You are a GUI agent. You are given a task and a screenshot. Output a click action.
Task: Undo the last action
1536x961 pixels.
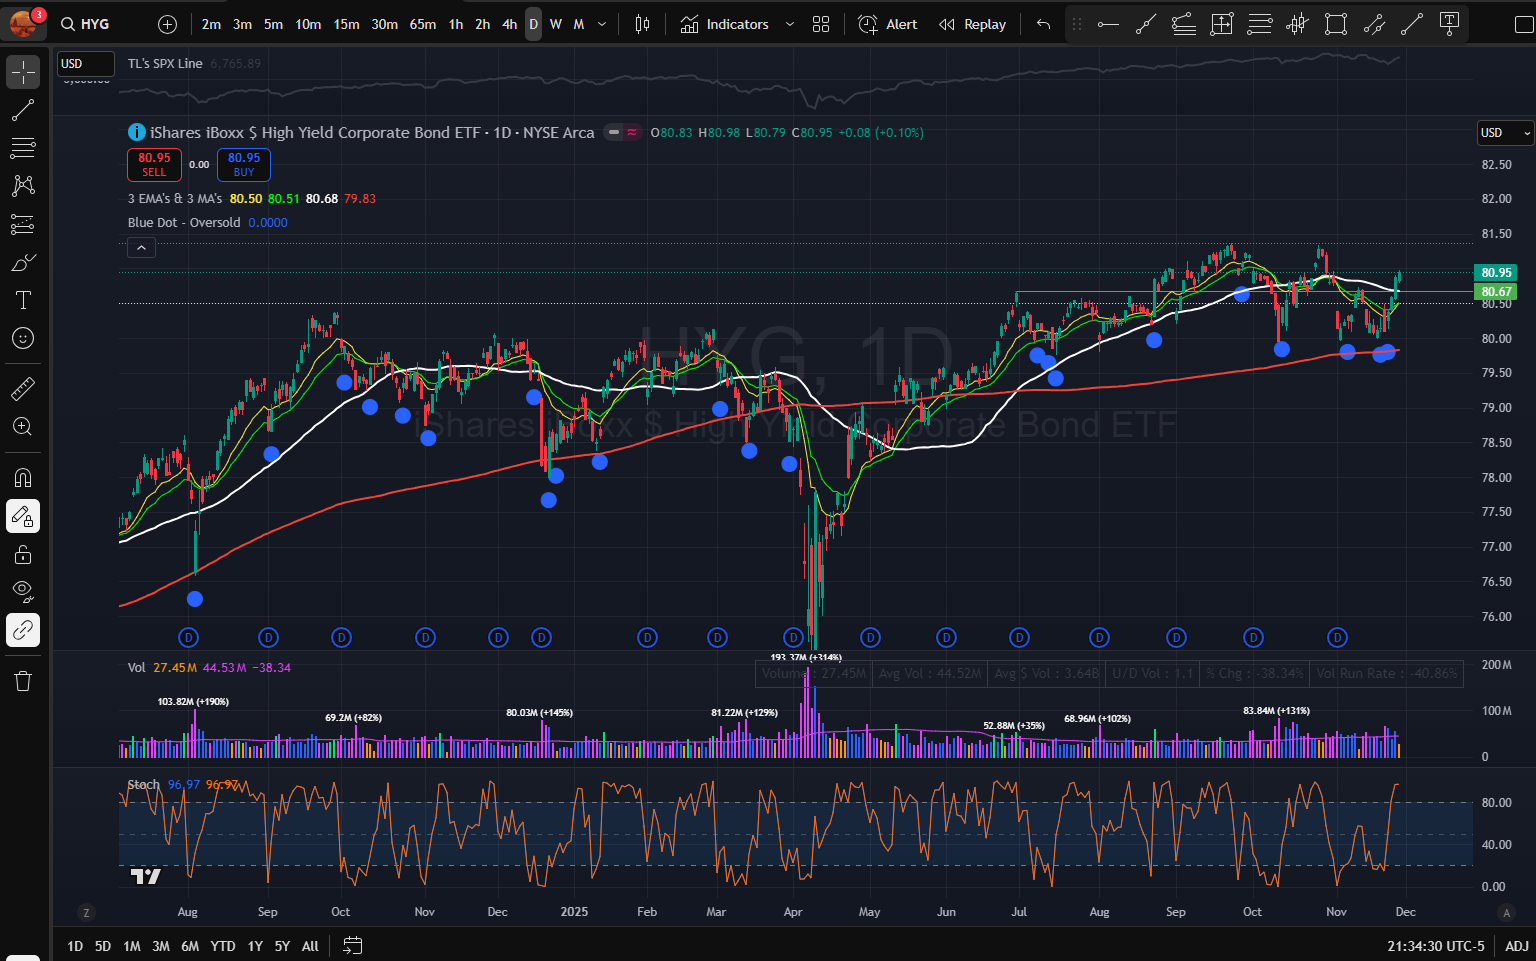(x=1043, y=24)
